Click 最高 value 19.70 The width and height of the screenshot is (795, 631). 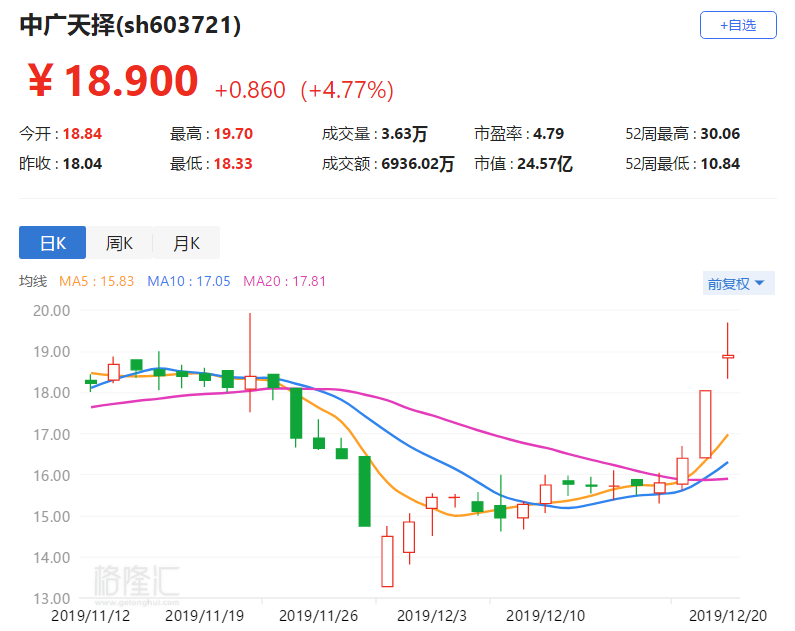[233, 134]
